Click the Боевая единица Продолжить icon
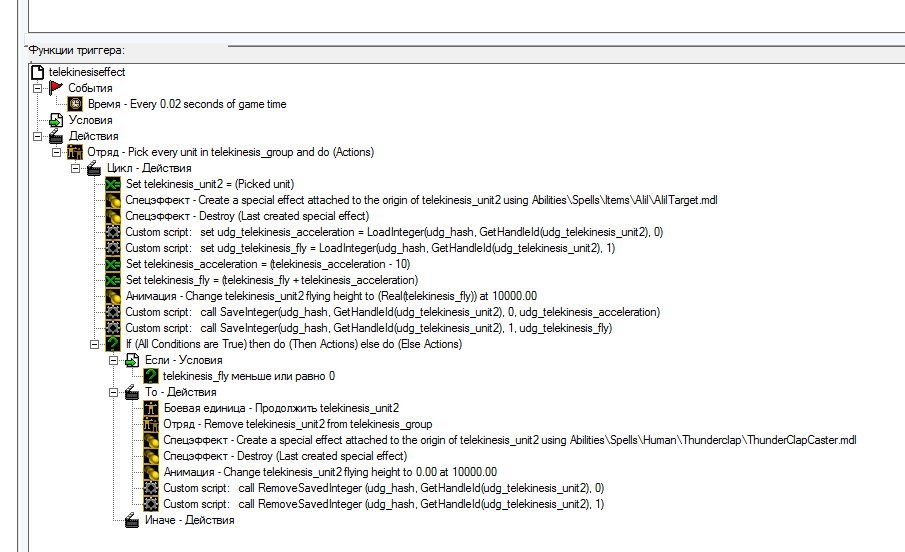This screenshot has height=552, width=905. coord(151,408)
